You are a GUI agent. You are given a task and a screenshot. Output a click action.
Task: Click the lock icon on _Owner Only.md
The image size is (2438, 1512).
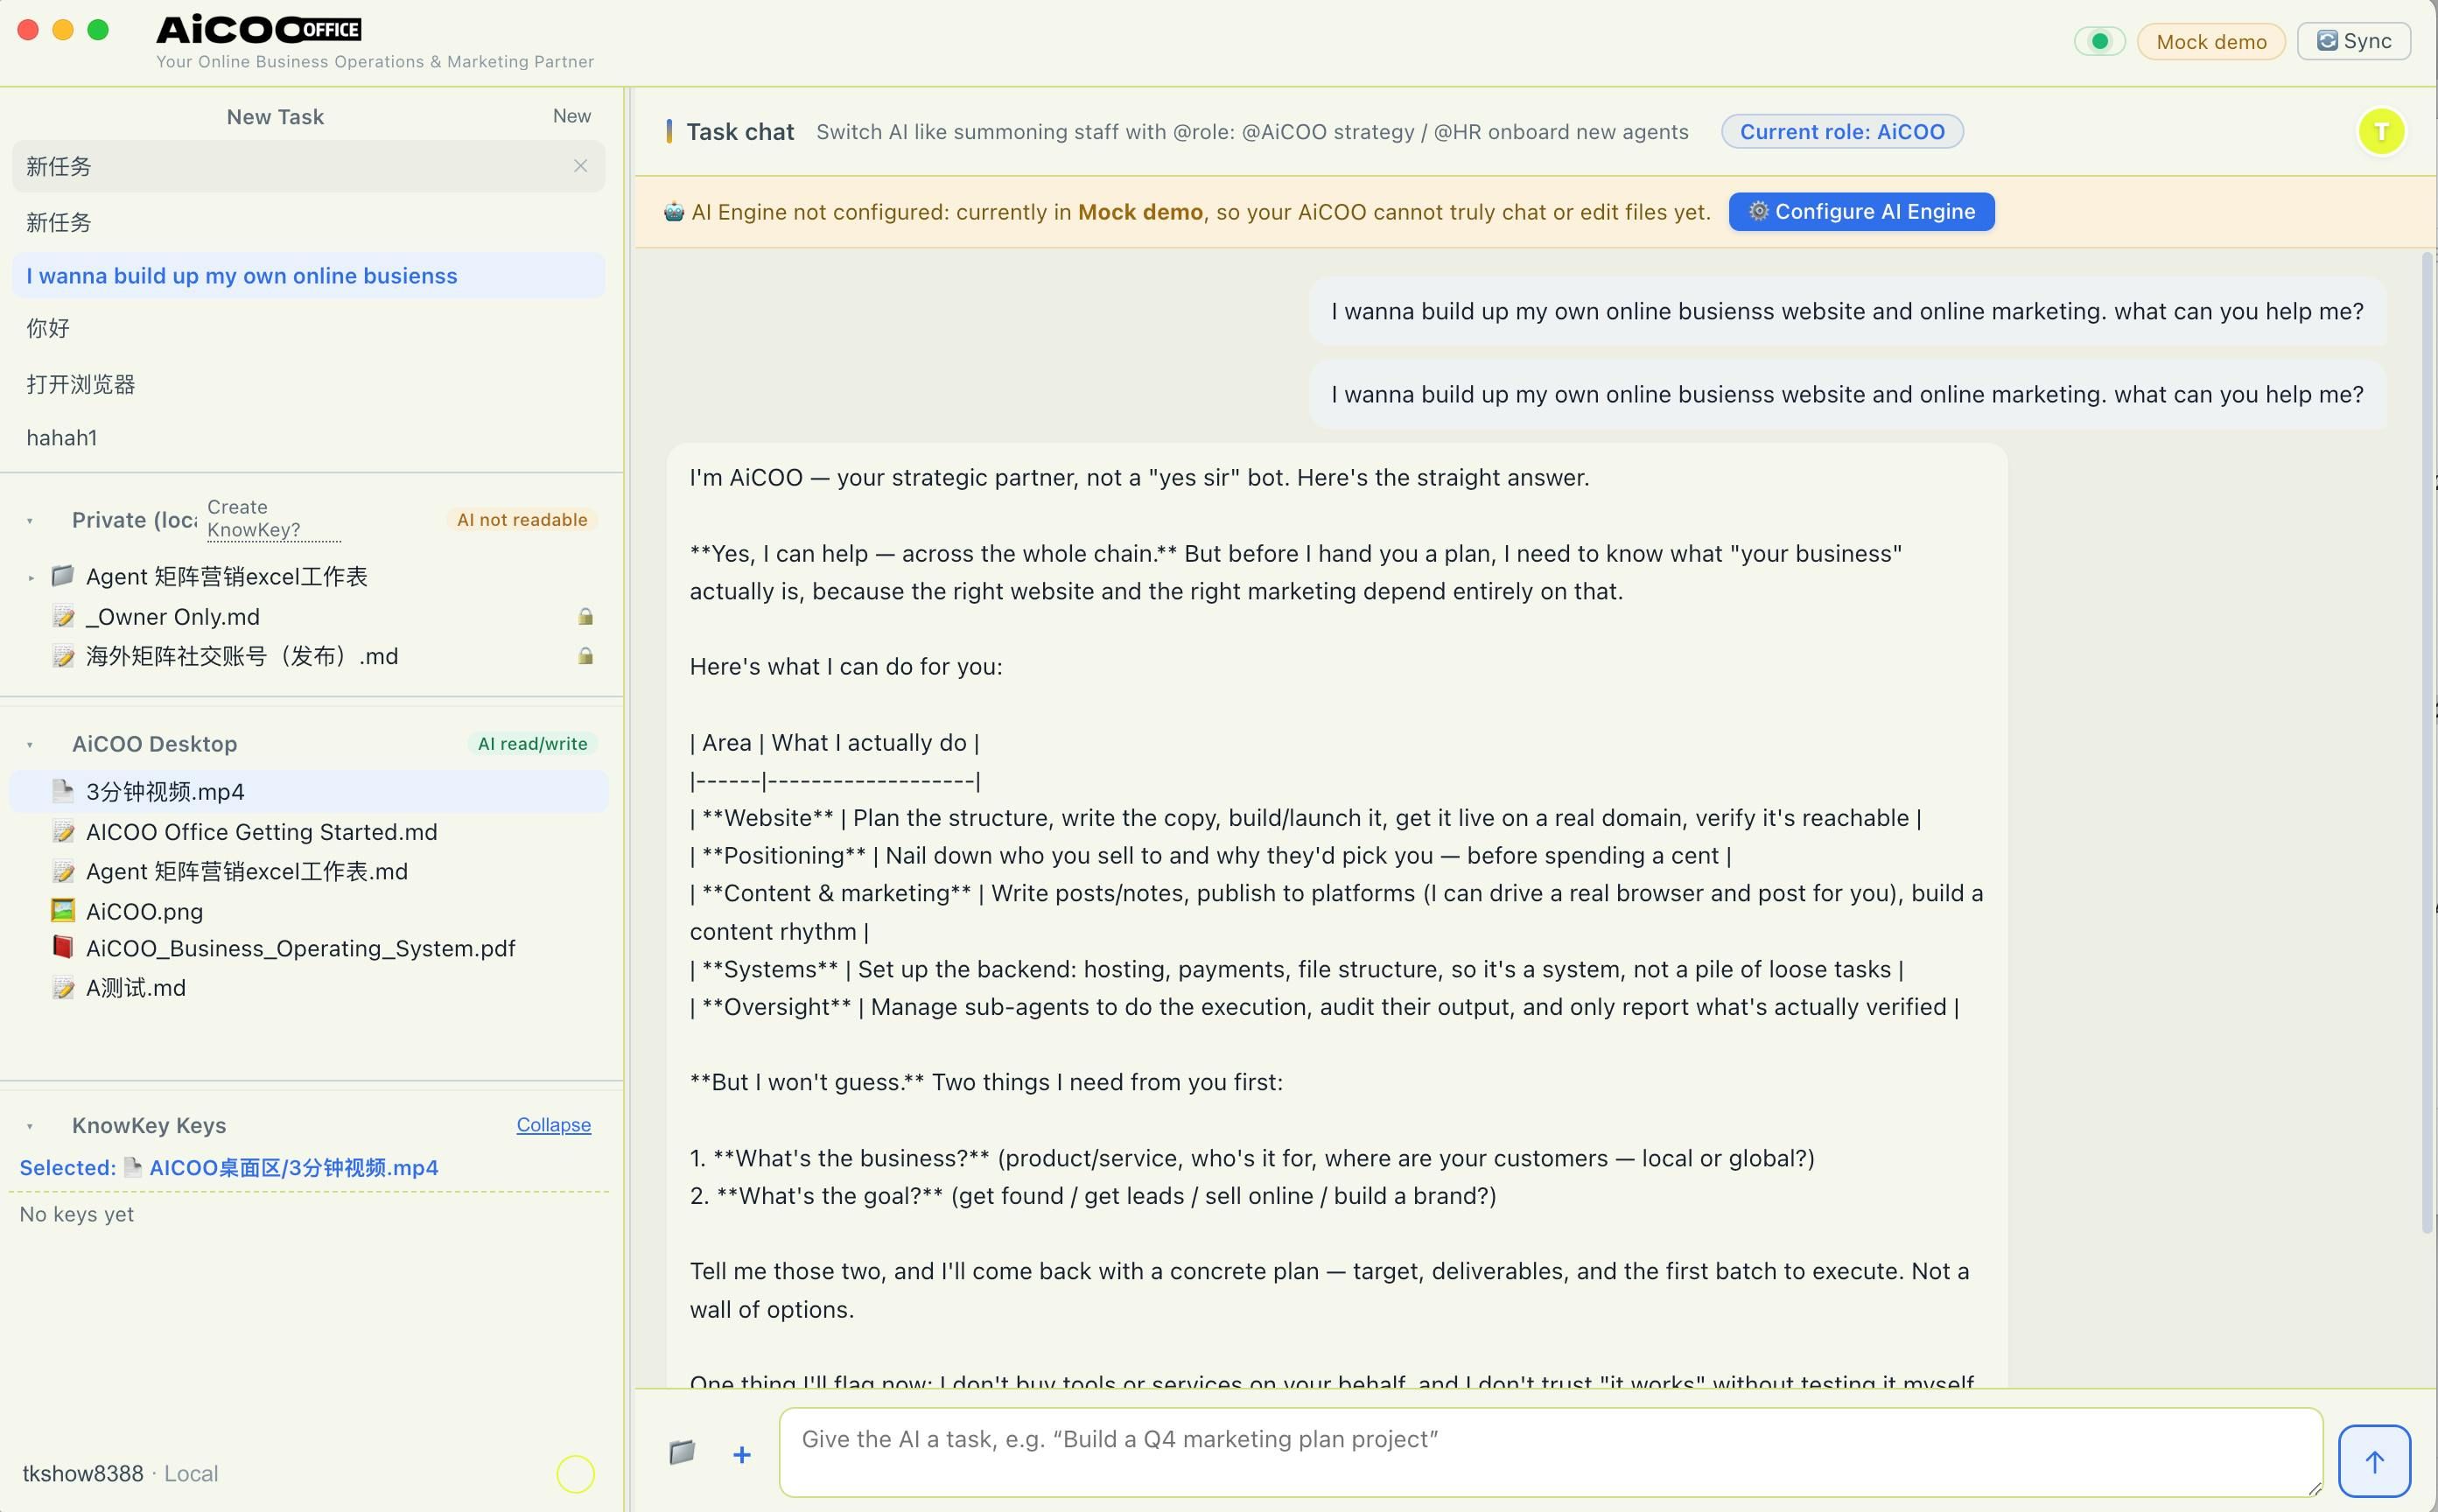(586, 616)
